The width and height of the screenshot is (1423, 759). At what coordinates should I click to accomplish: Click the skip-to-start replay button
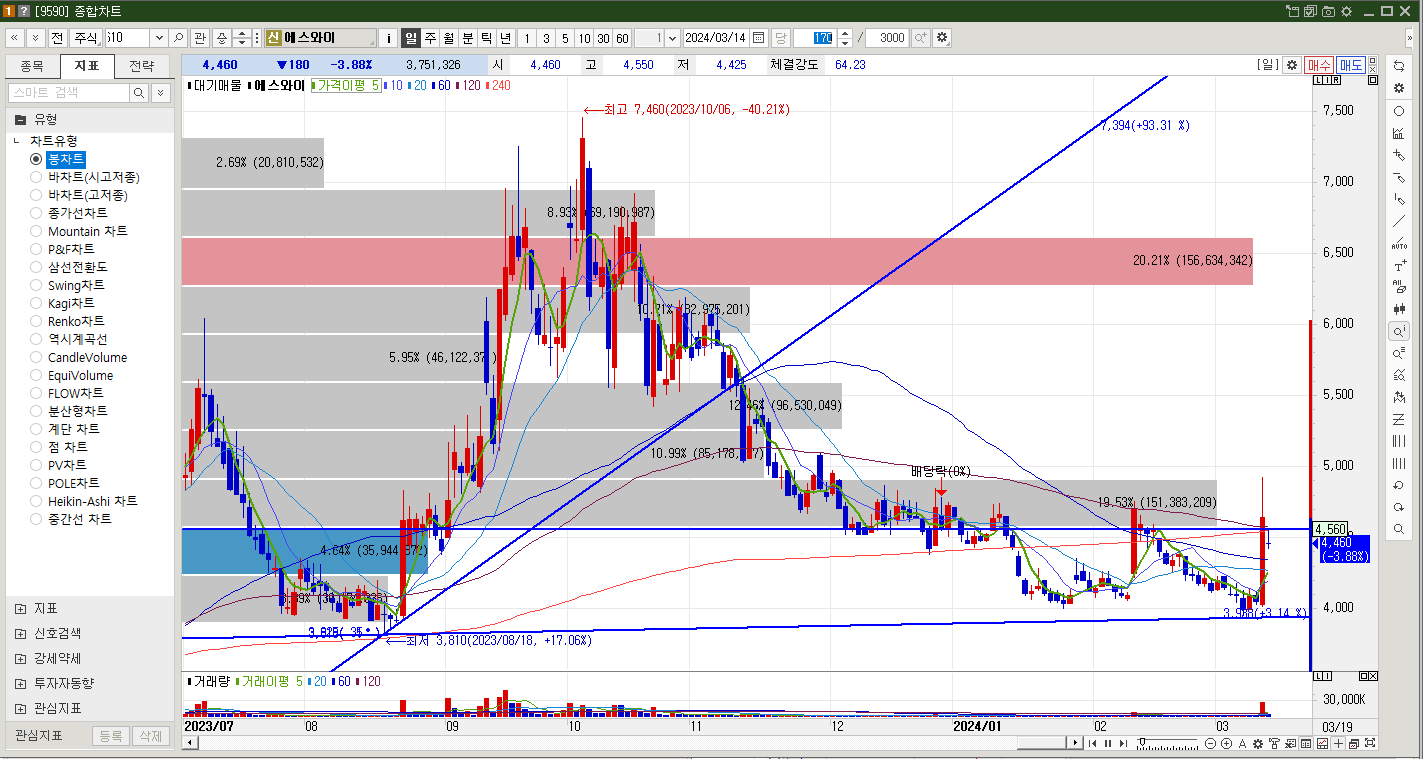tap(1092, 743)
